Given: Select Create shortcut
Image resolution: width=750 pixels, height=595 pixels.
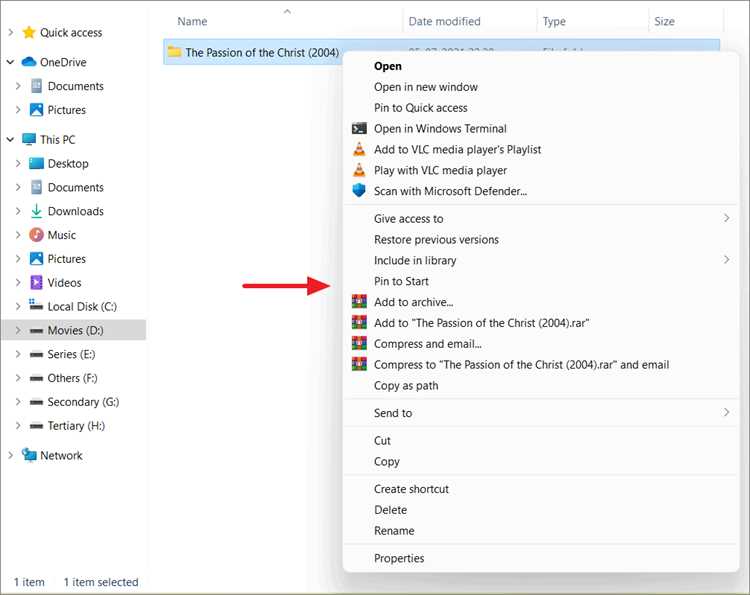Looking at the screenshot, I should 411,489.
